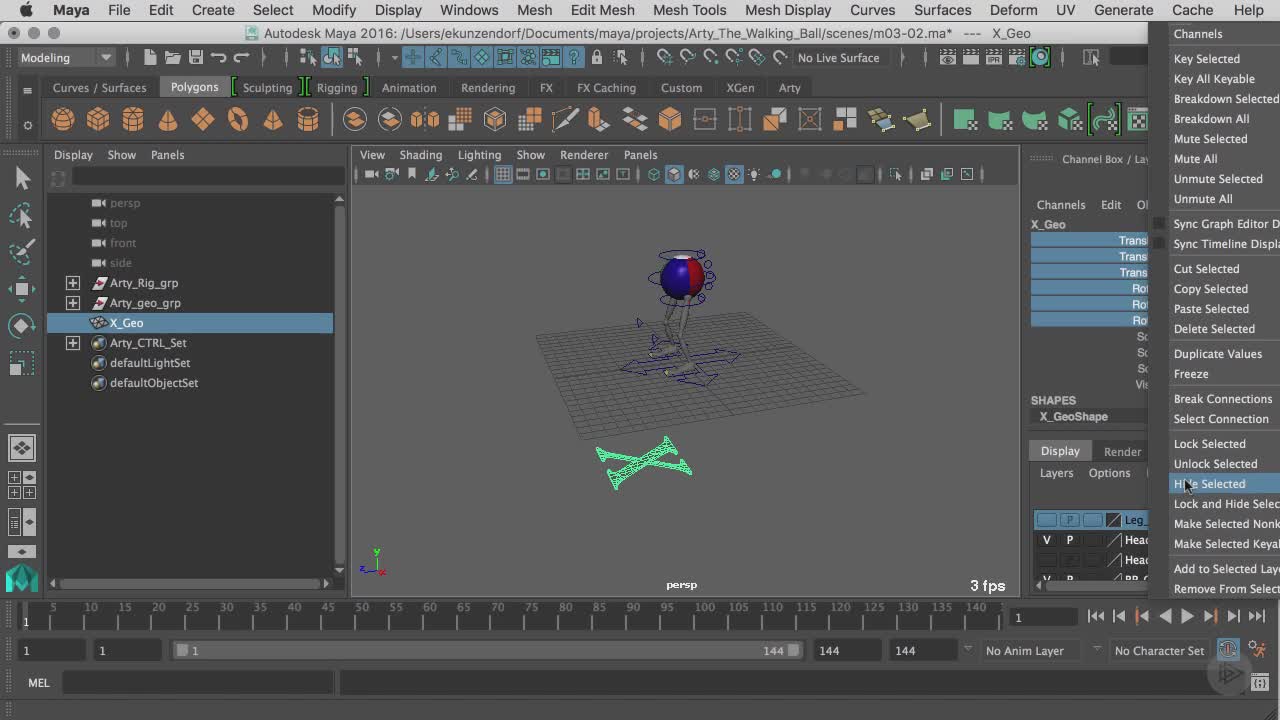Open the Modeling menu set dropdown
1280x720 pixels.
(x=66, y=57)
